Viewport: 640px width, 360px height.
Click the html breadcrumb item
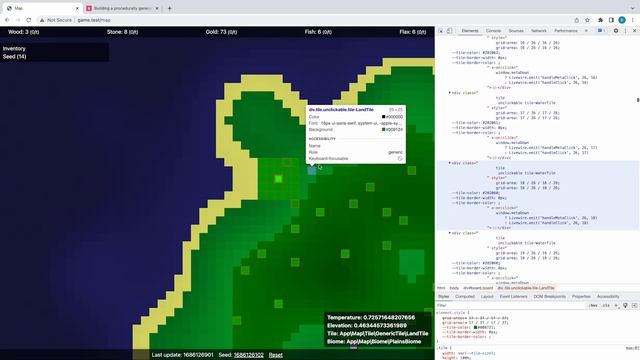coord(441,288)
